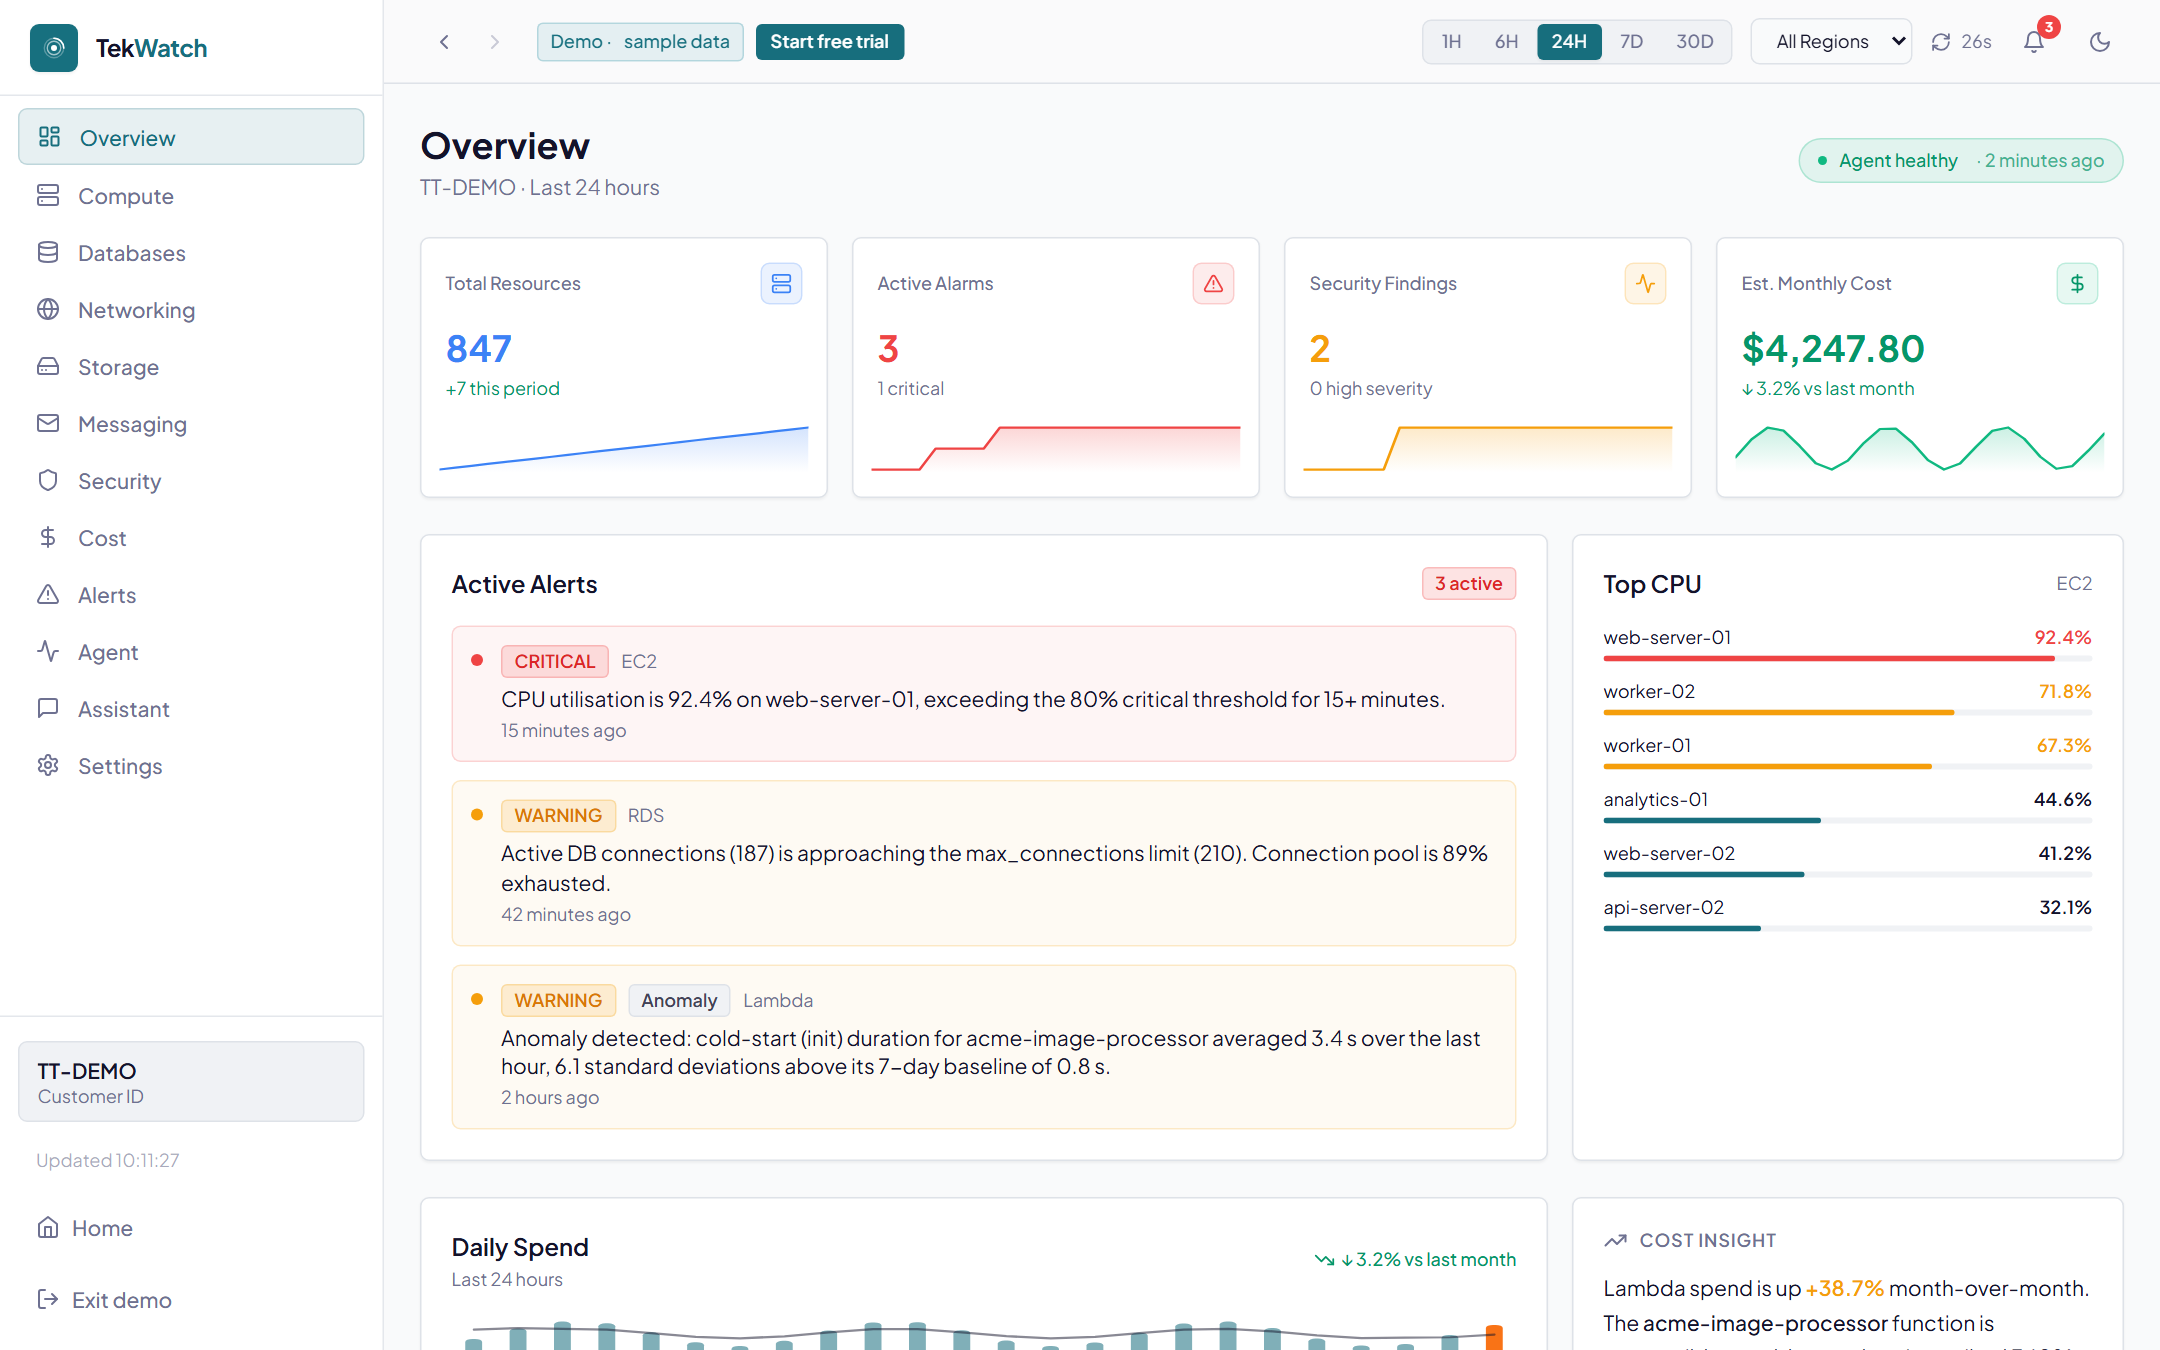Click worker-02 CPU usage bar
Screen dimensions: 2160x1350
[x=1847, y=713]
